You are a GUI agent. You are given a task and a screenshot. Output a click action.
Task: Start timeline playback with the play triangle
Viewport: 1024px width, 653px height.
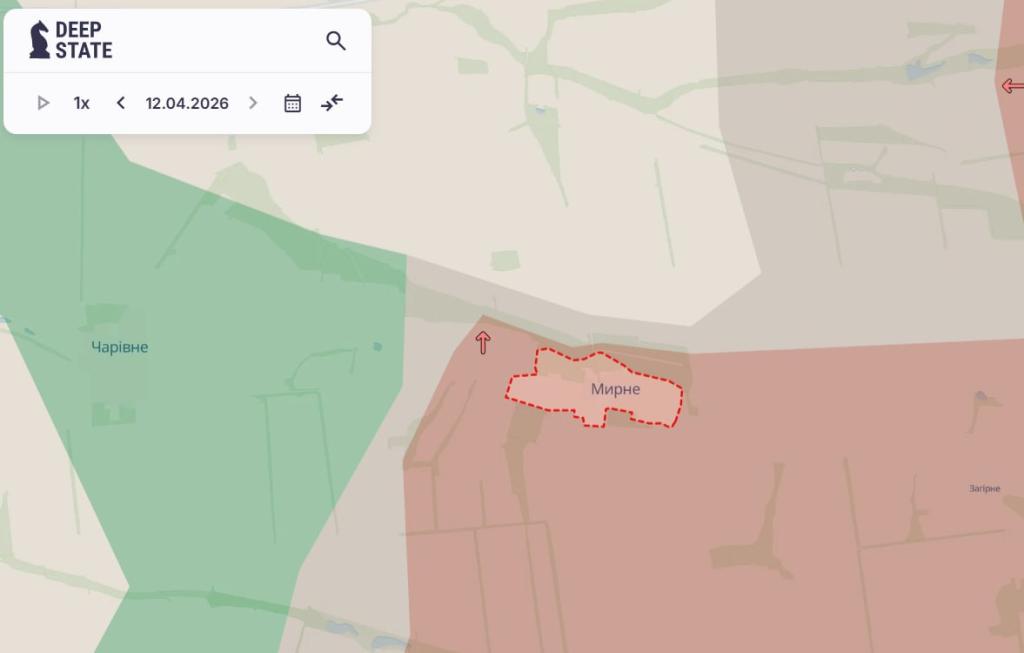43,103
